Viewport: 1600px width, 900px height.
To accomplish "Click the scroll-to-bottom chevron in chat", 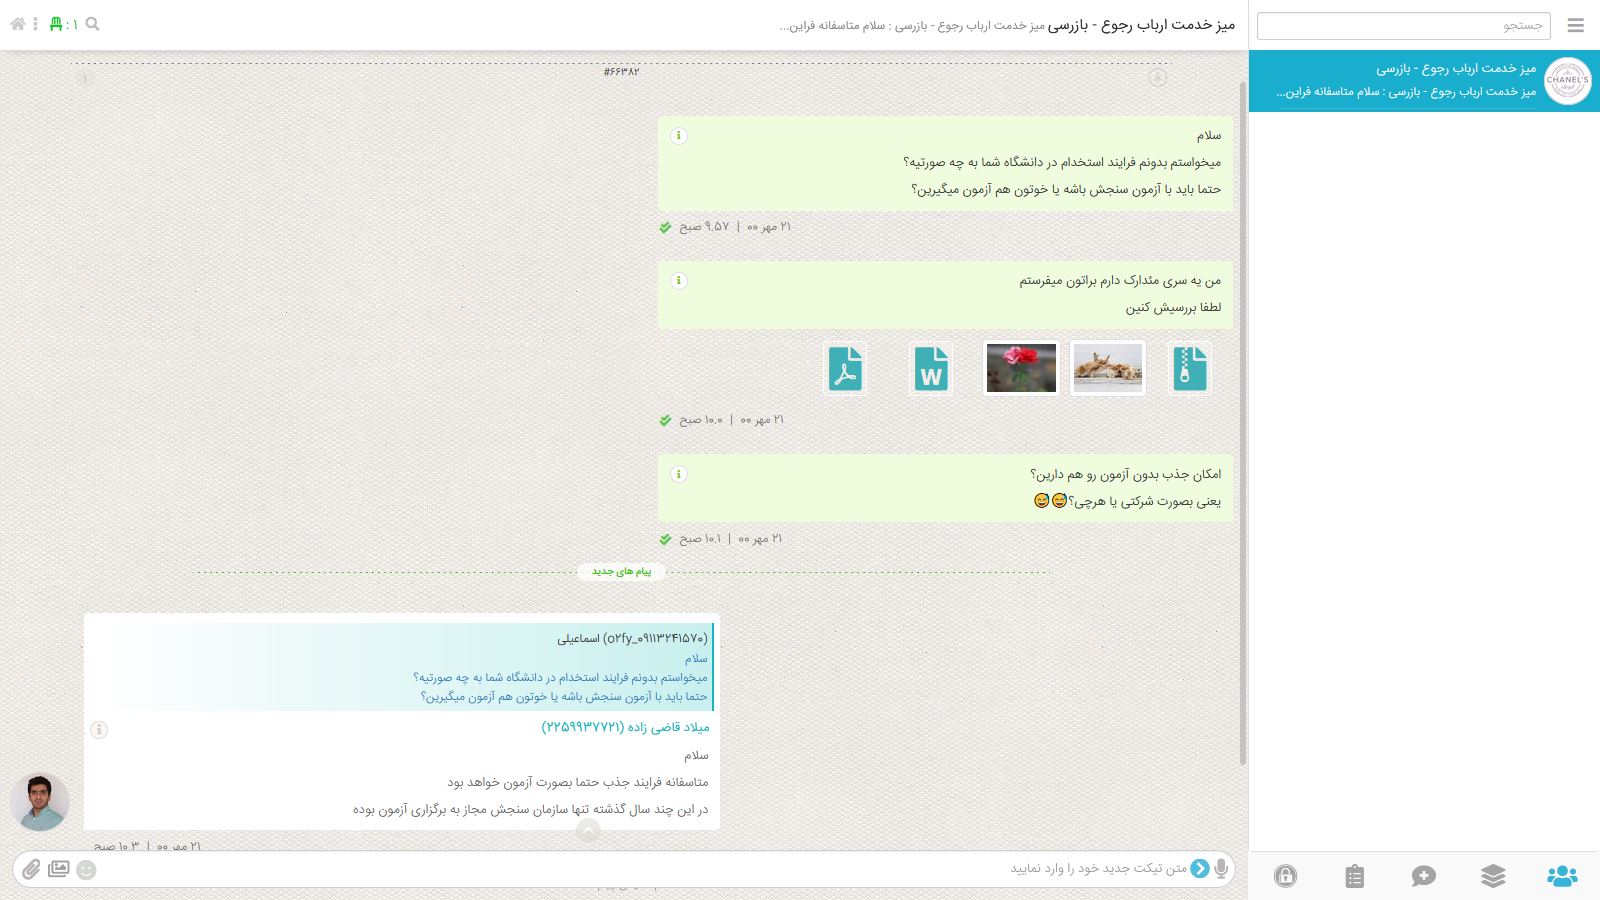I will tap(588, 830).
